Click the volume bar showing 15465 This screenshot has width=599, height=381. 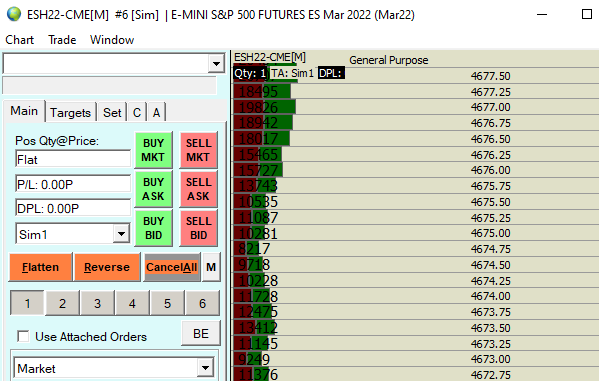tap(258, 154)
